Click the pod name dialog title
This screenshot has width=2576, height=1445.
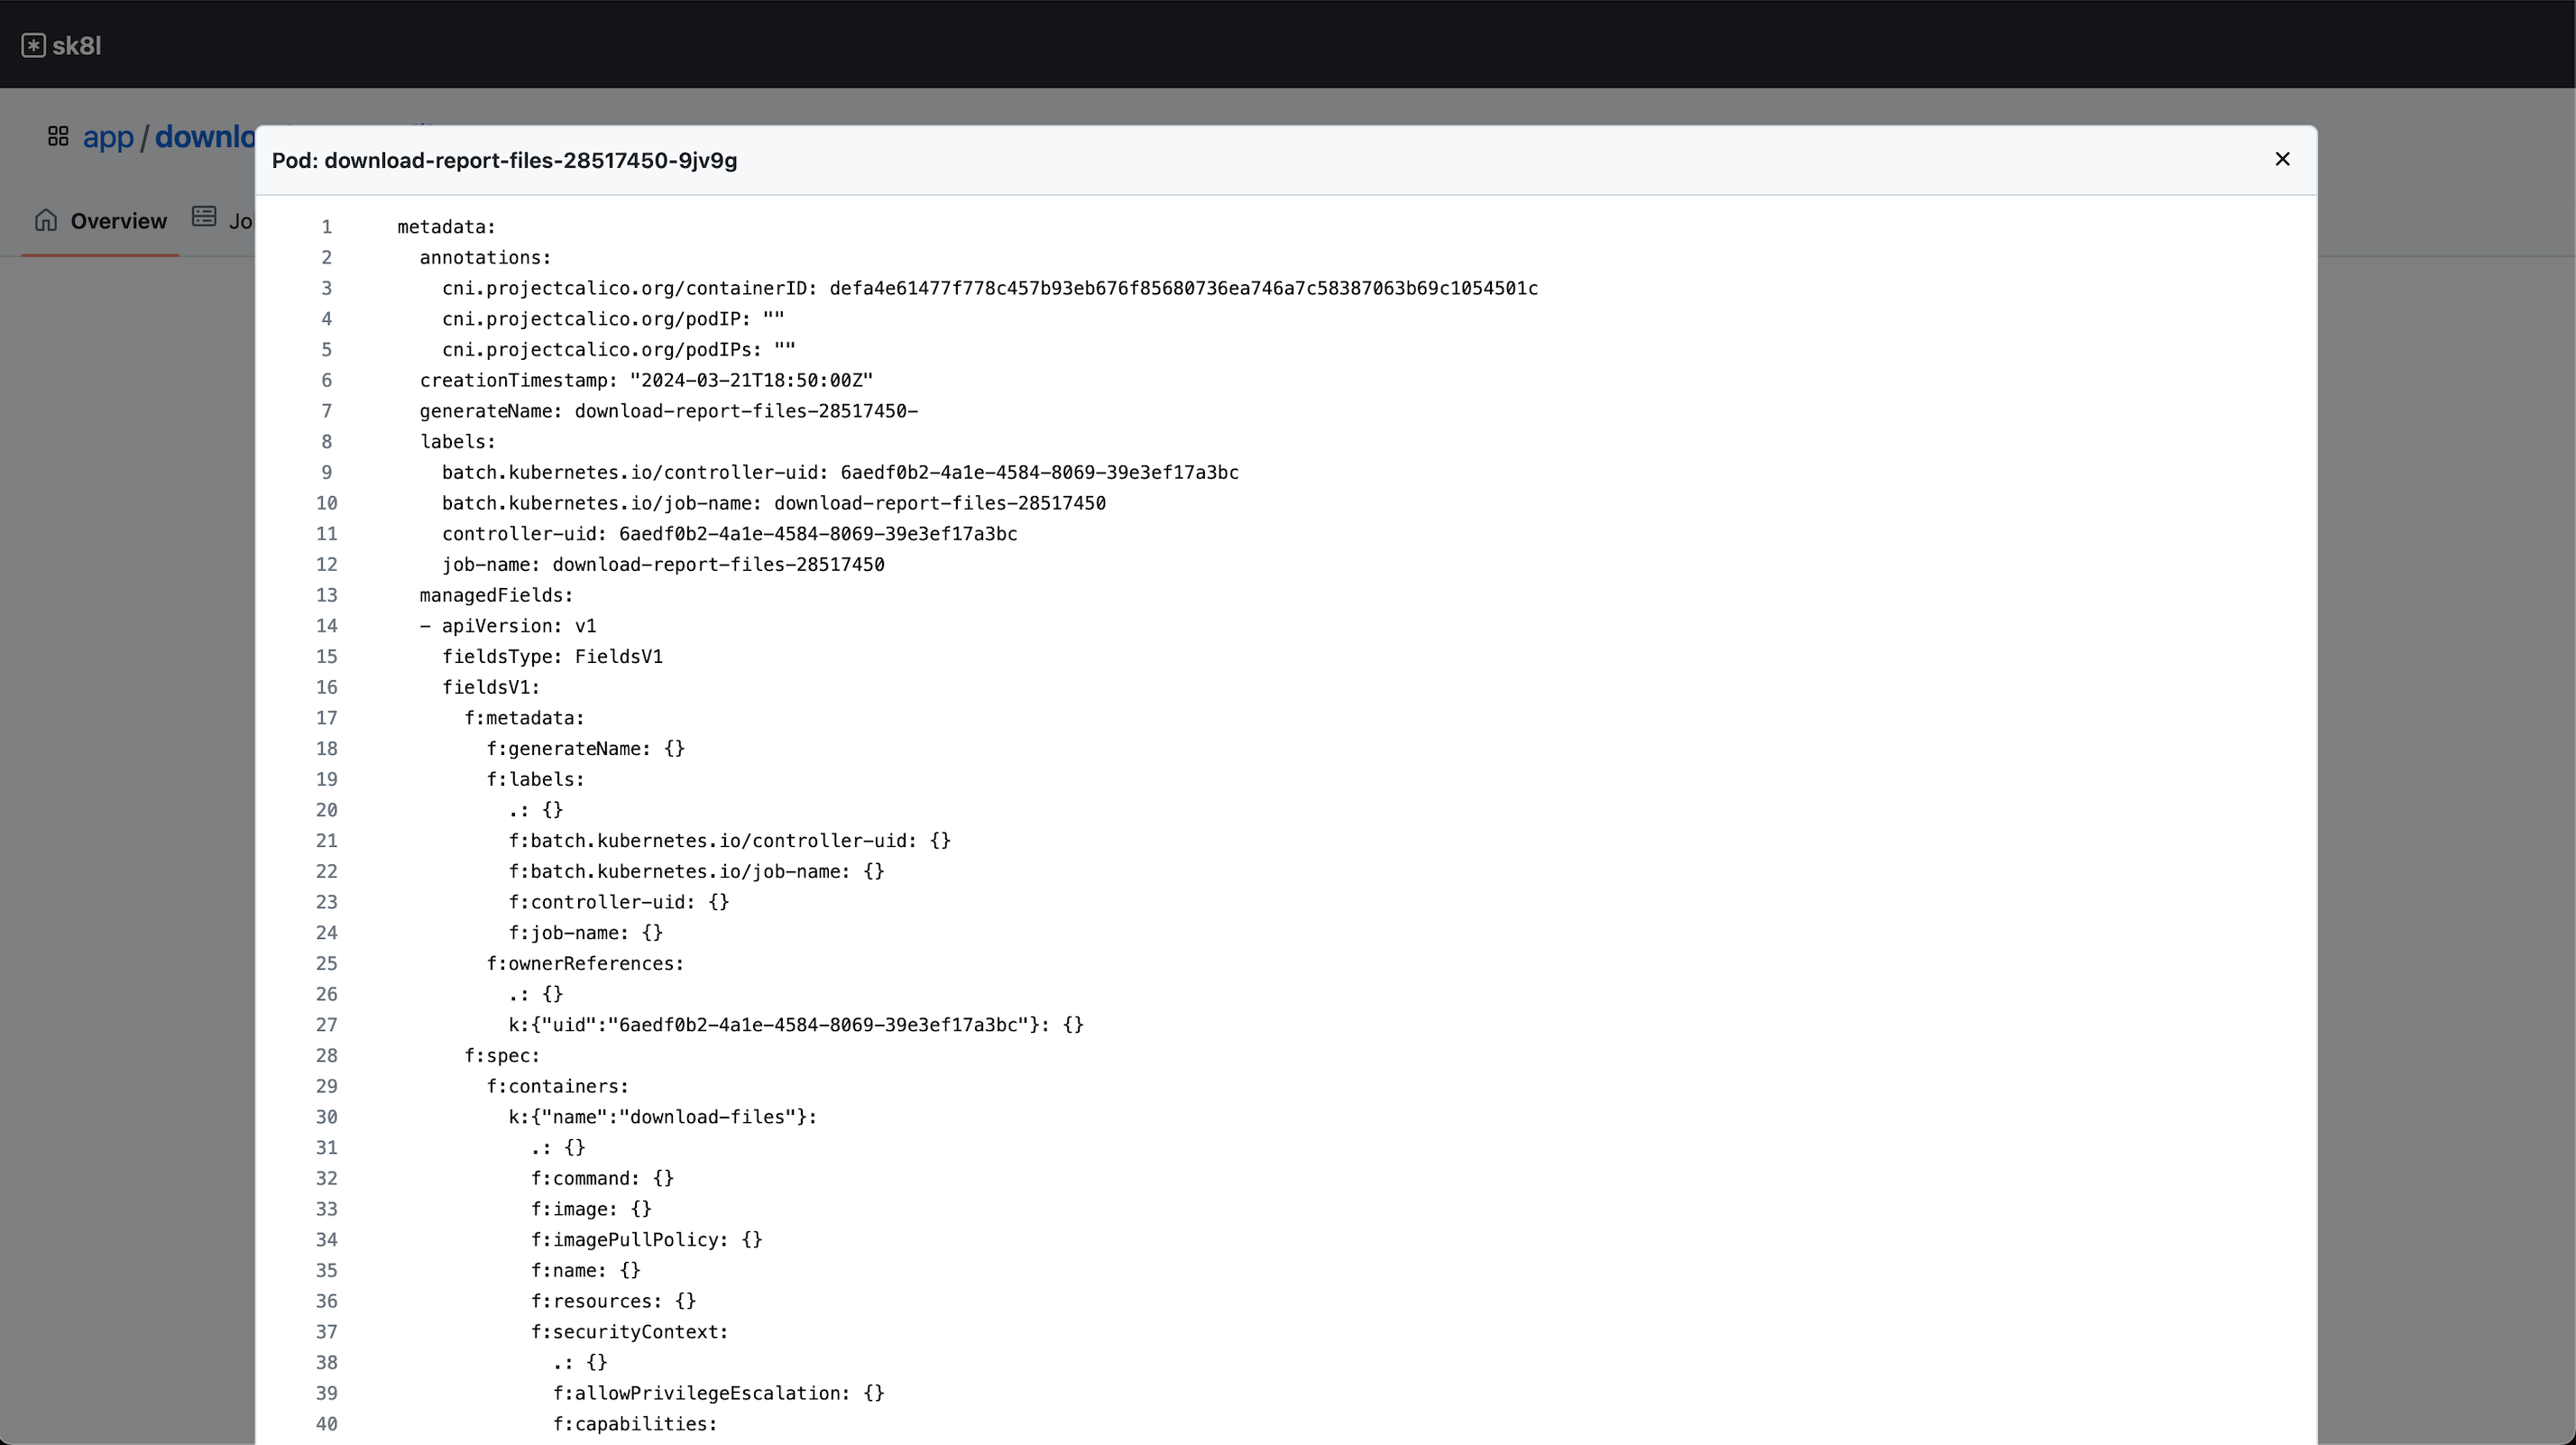click(x=504, y=160)
